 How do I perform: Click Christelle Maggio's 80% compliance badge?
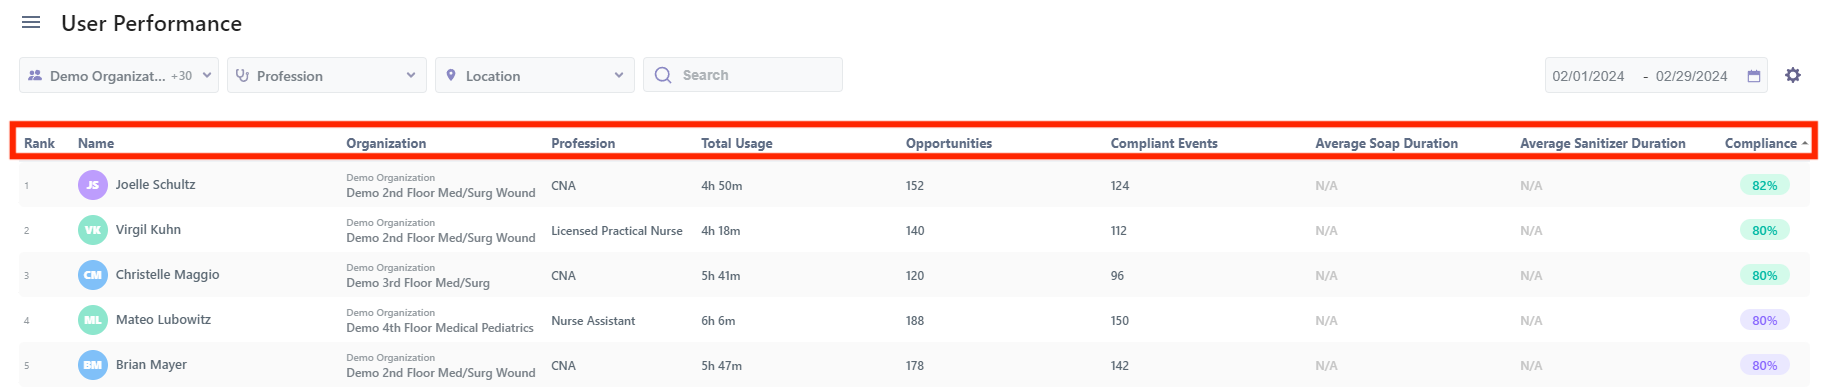coord(1765,275)
